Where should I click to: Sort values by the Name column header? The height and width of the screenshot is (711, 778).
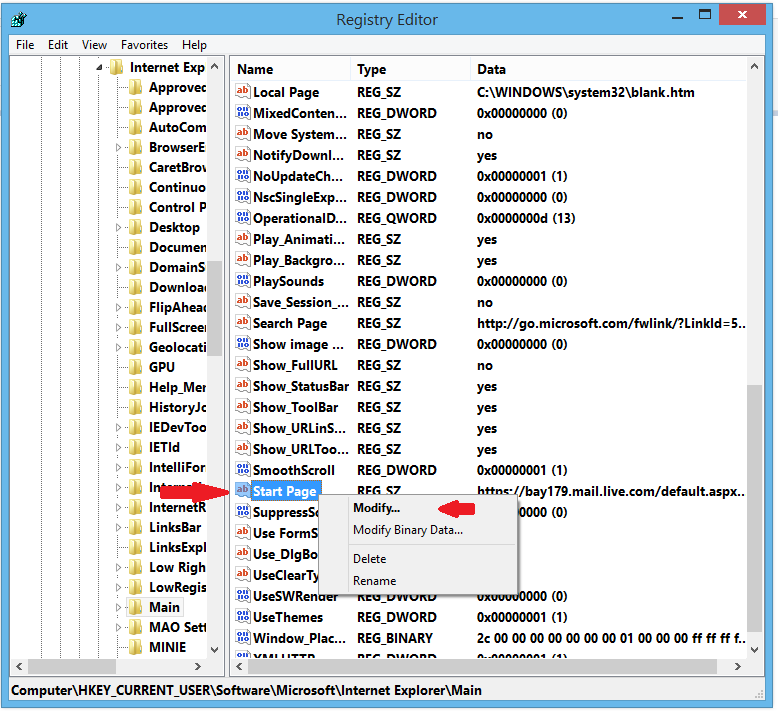[290, 69]
